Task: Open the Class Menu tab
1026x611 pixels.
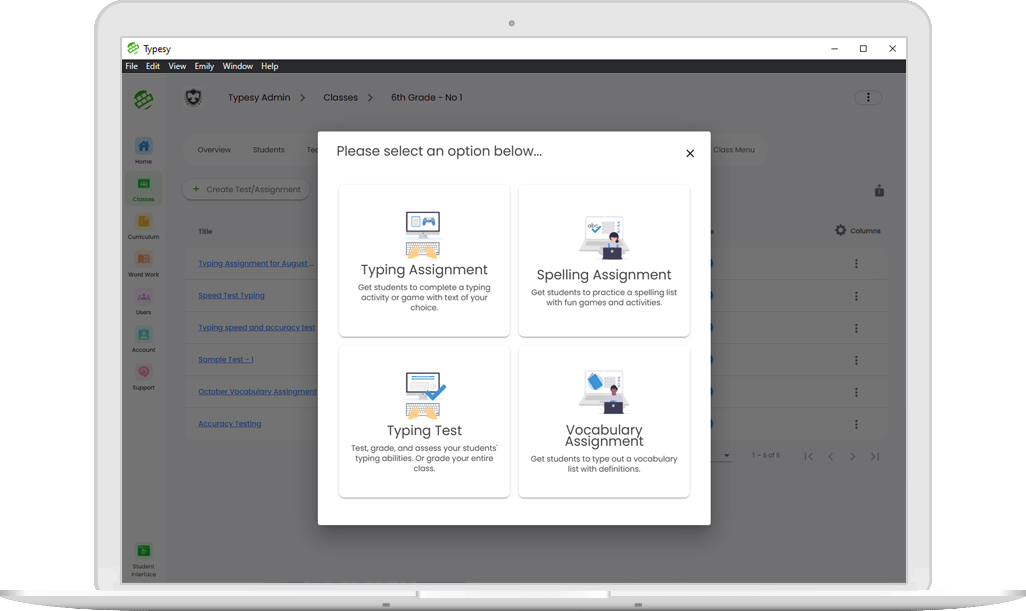Action: (734, 150)
